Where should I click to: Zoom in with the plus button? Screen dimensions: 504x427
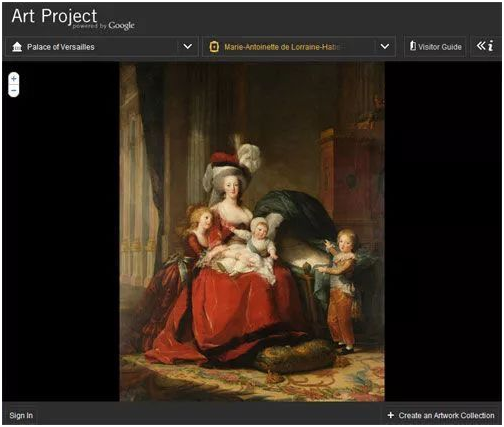(x=14, y=79)
